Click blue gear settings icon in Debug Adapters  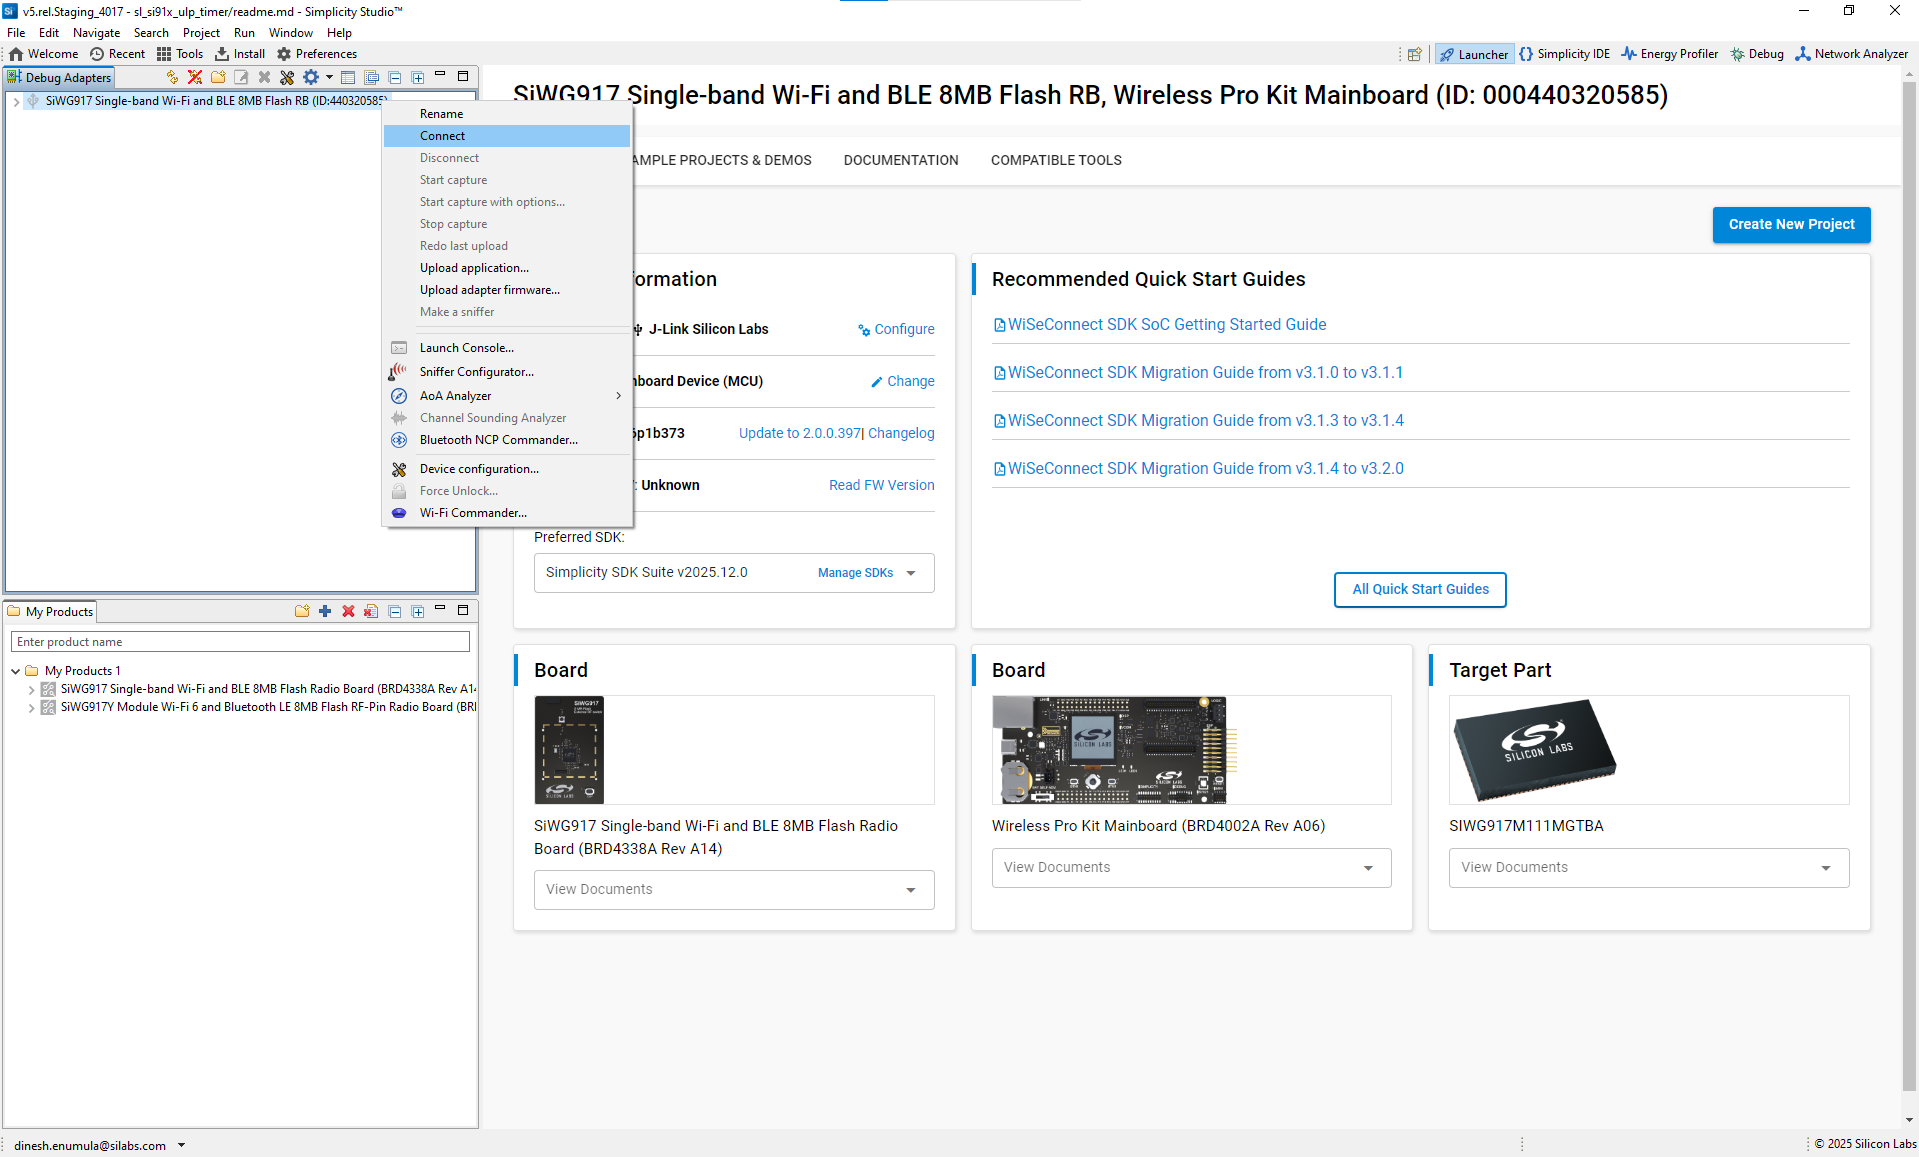tap(311, 77)
